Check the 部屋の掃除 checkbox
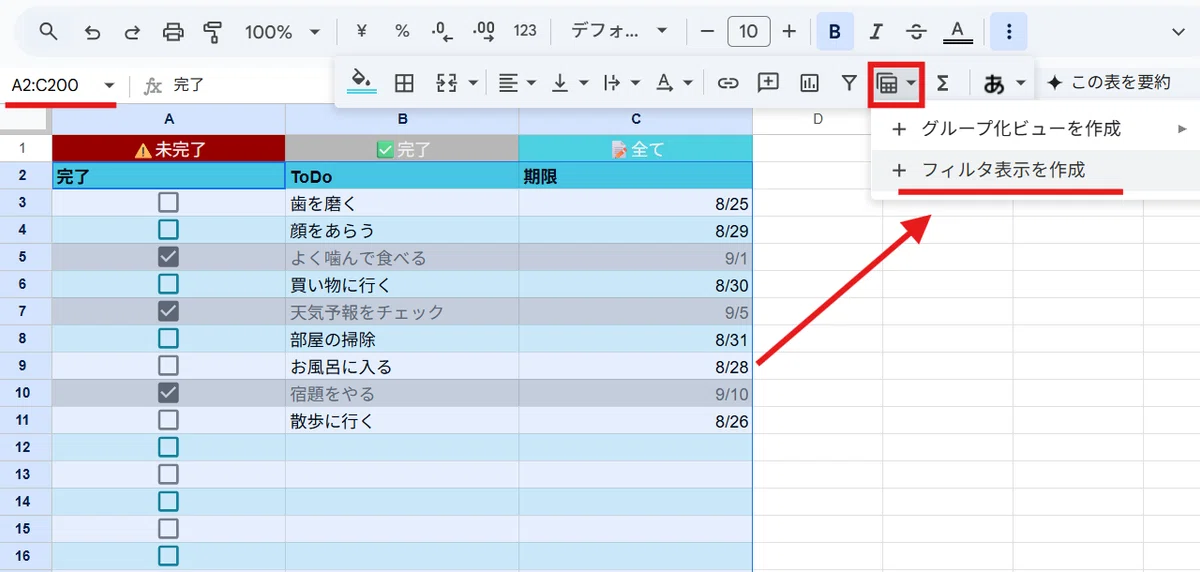This screenshot has height=572, width=1200. click(168, 338)
